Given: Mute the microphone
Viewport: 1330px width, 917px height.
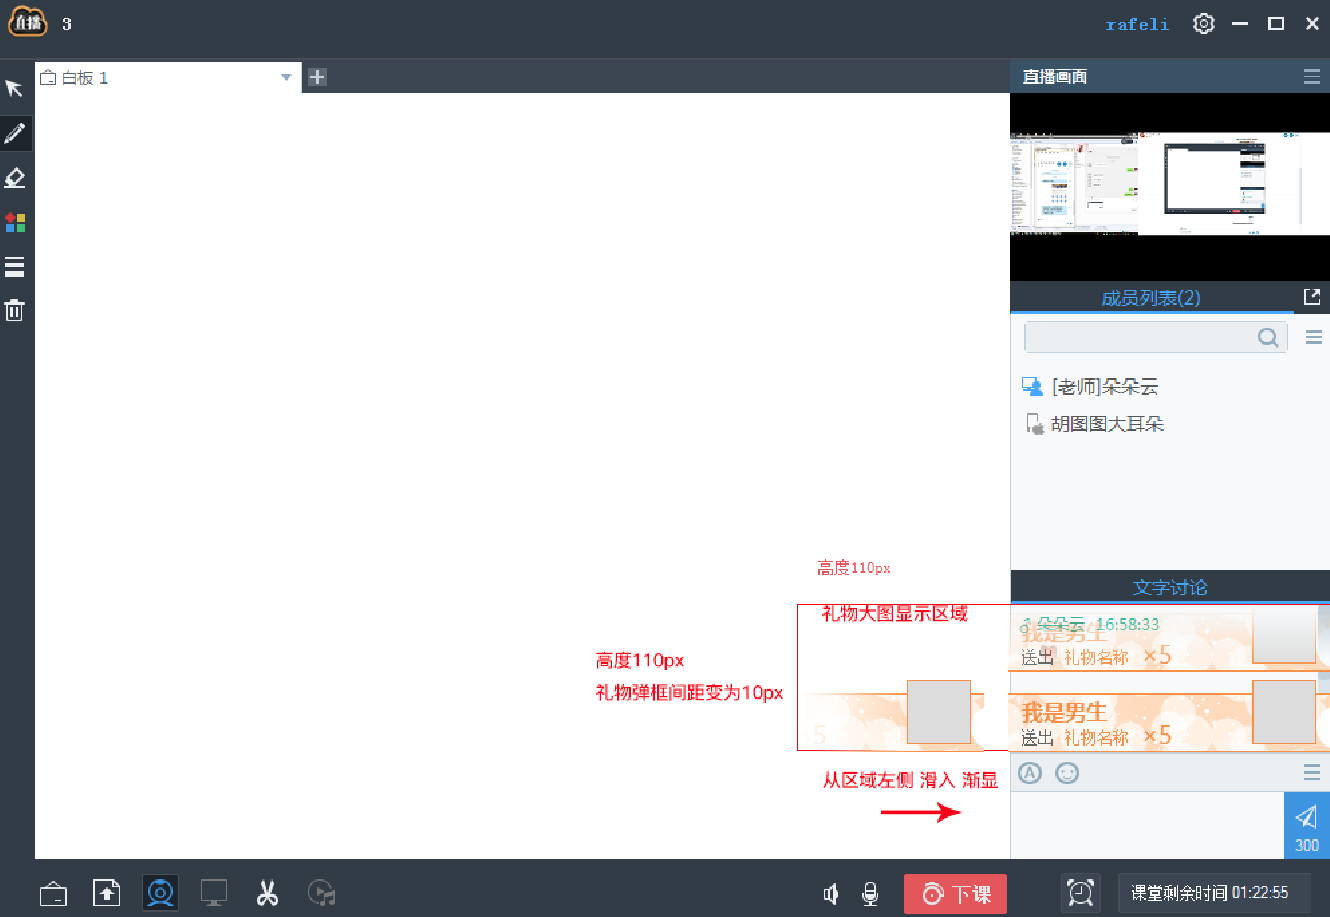Looking at the screenshot, I should pyautogui.click(x=870, y=893).
